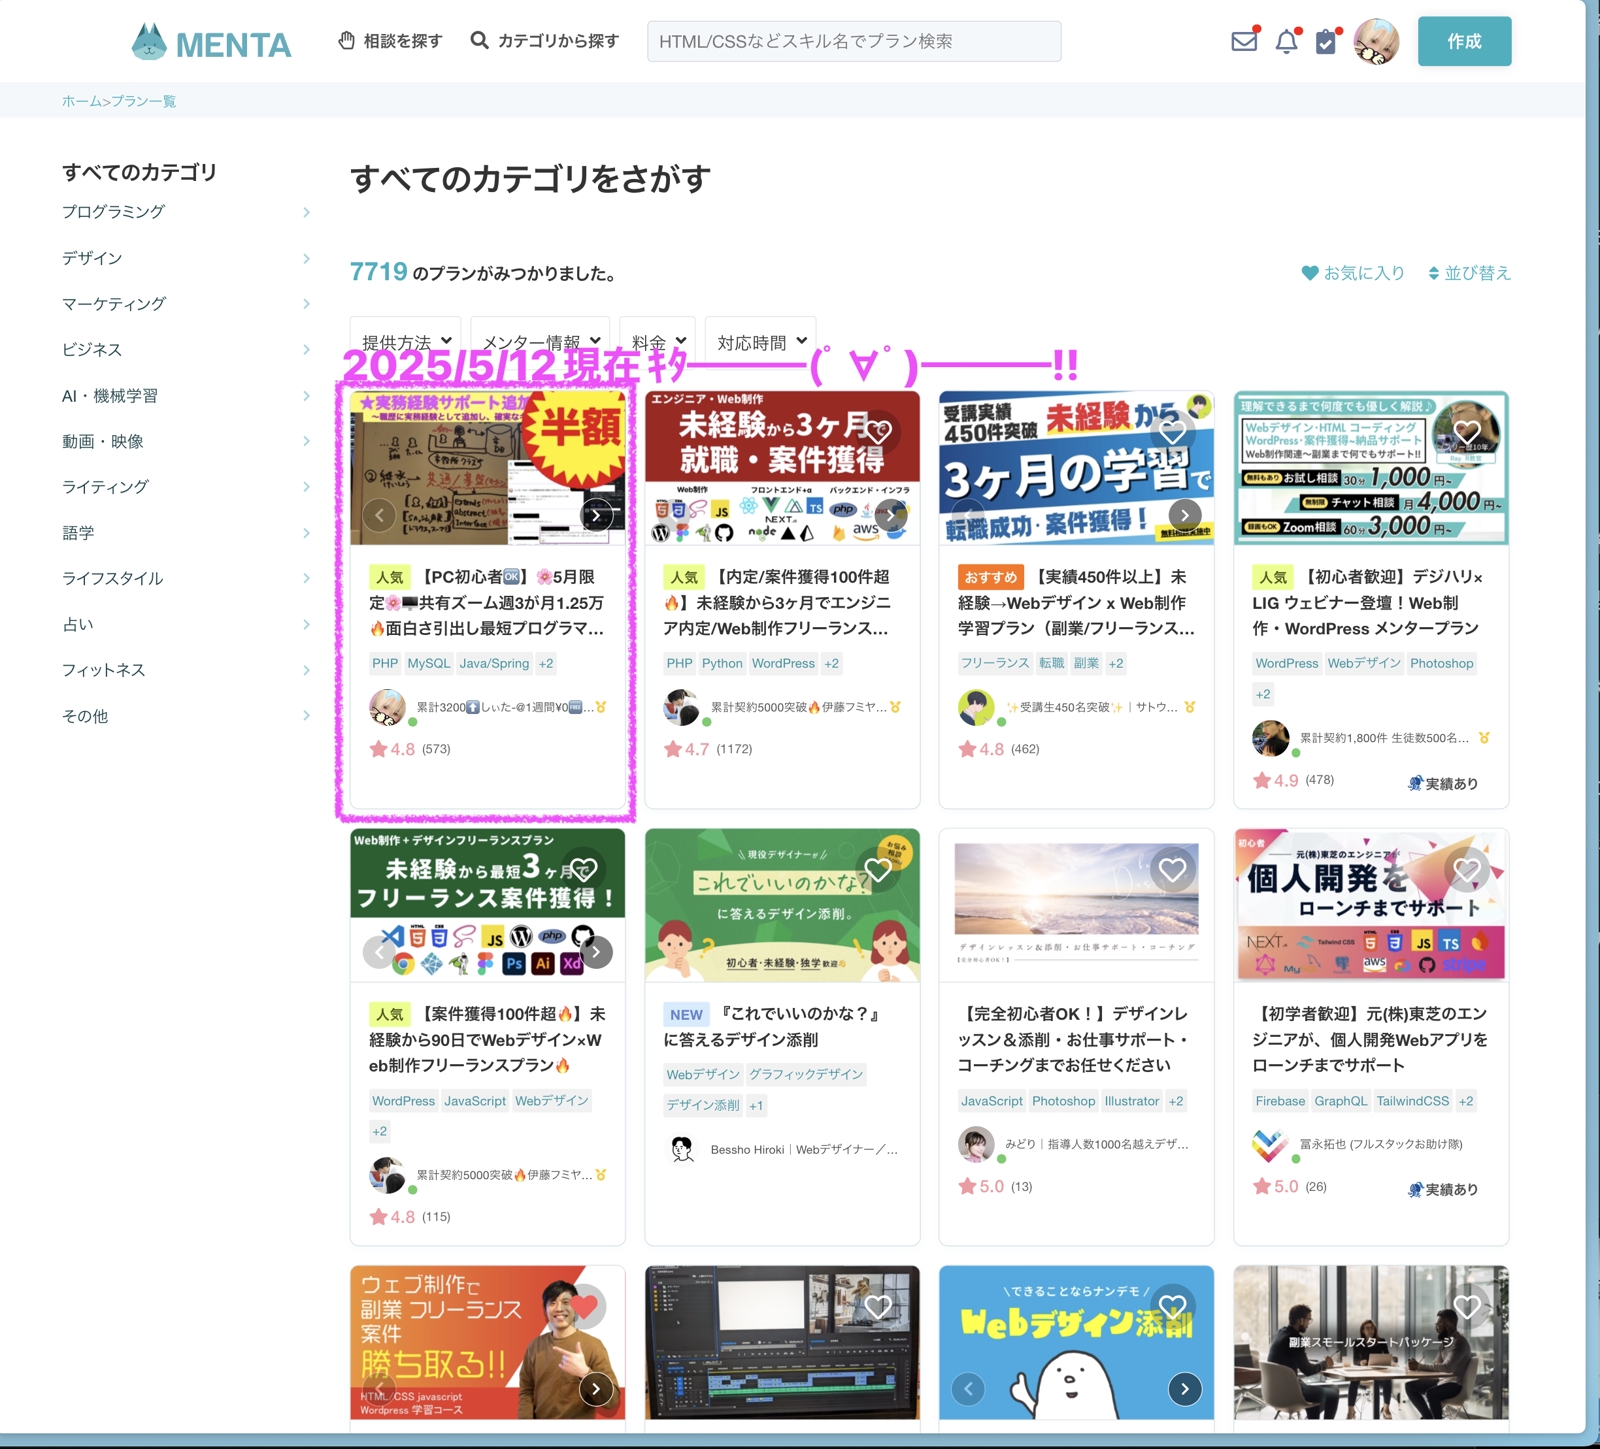Open the clipboard checklist icon in the header
Viewport: 1600px width, 1449px height.
[1324, 41]
